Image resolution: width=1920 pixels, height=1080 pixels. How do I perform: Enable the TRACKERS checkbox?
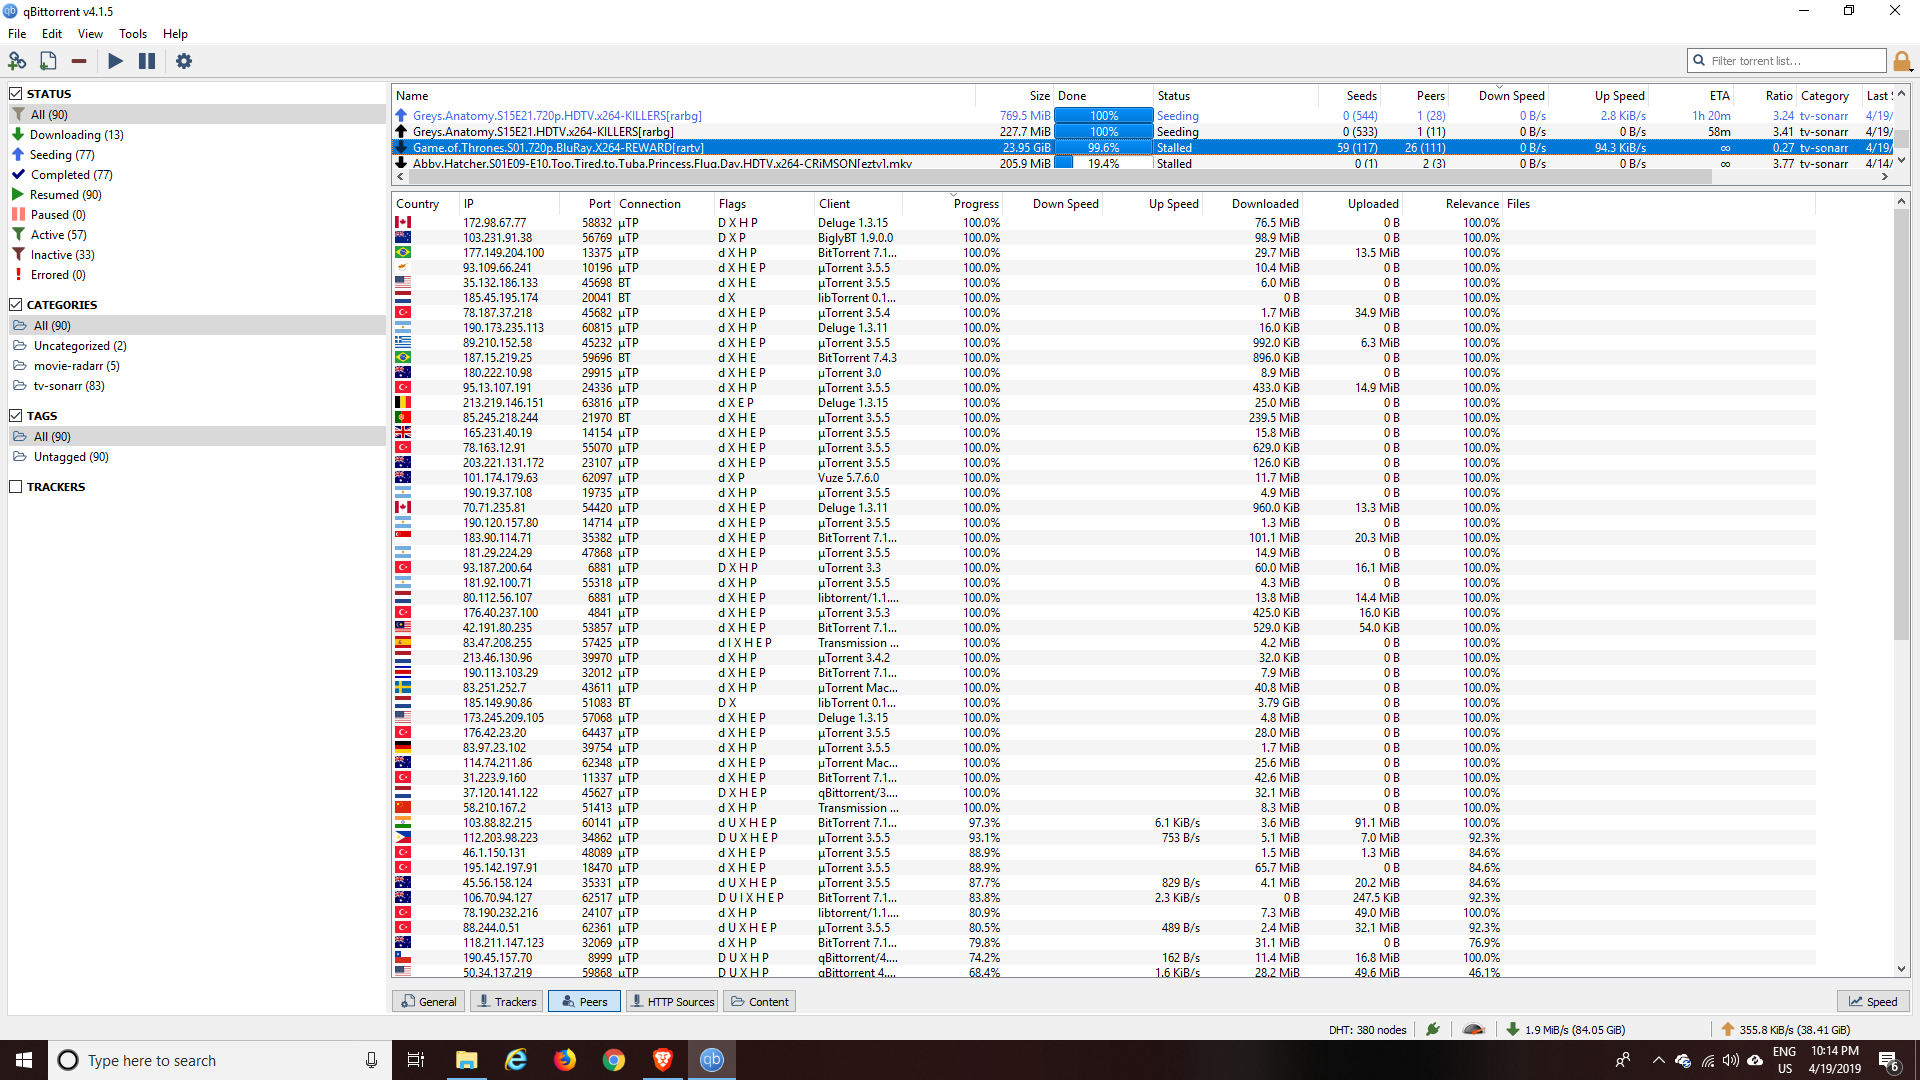click(x=15, y=487)
